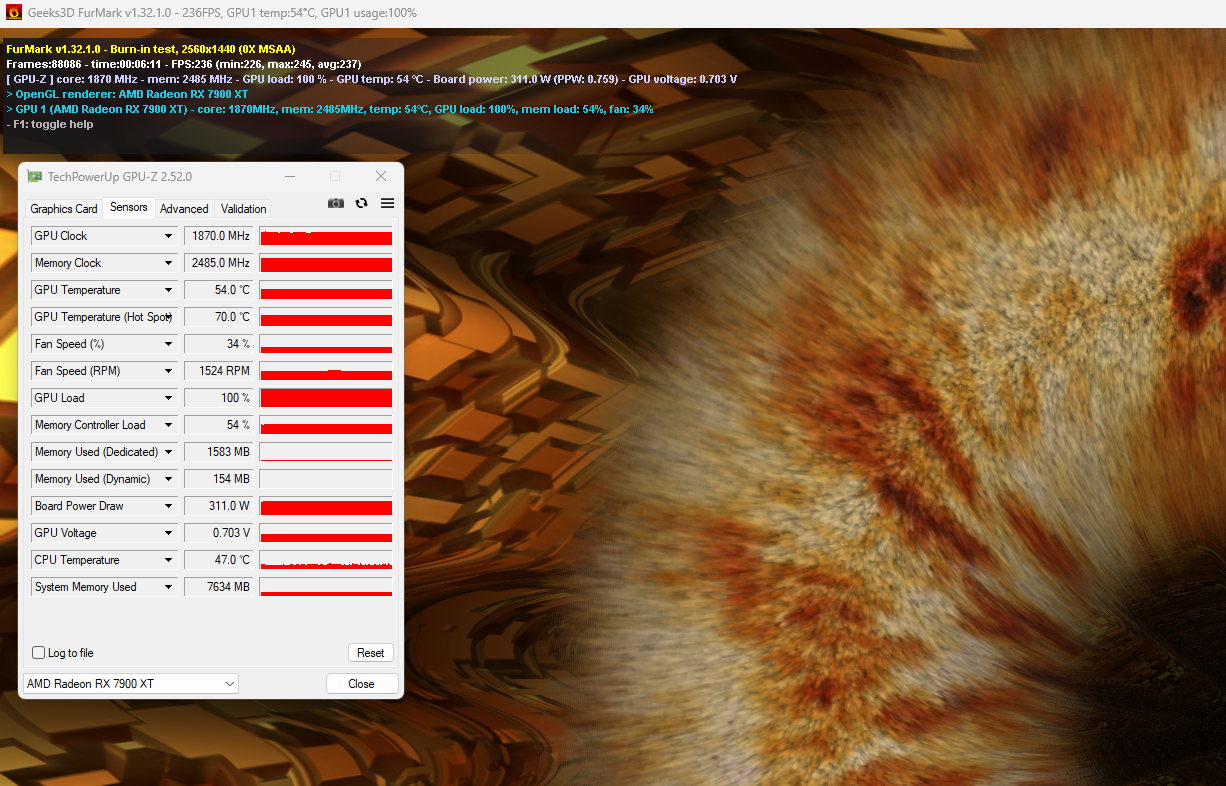The height and width of the screenshot is (786, 1226).
Task: Click the FurMark 'F1: toggle help' line
Action: 50,124
